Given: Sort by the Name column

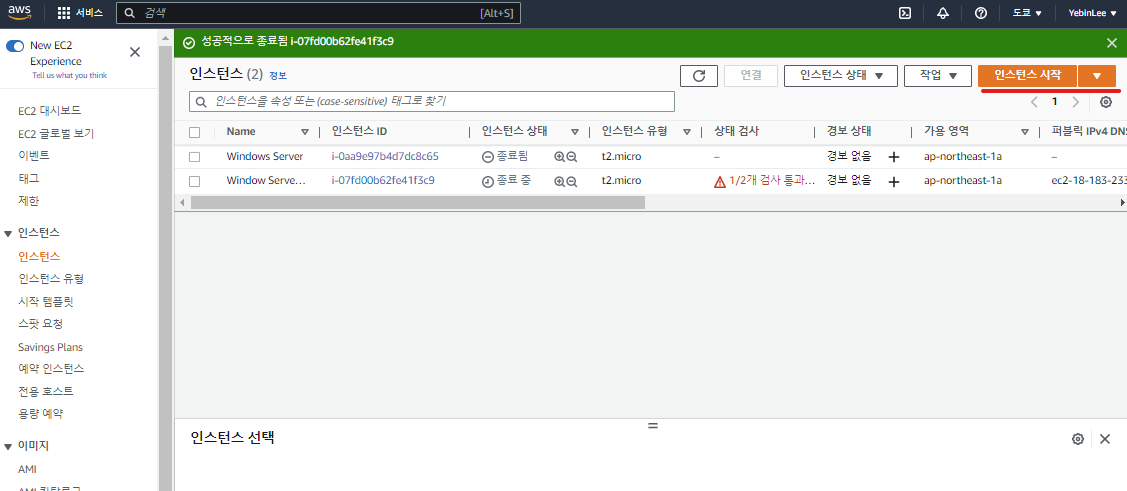Looking at the screenshot, I should 305,132.
